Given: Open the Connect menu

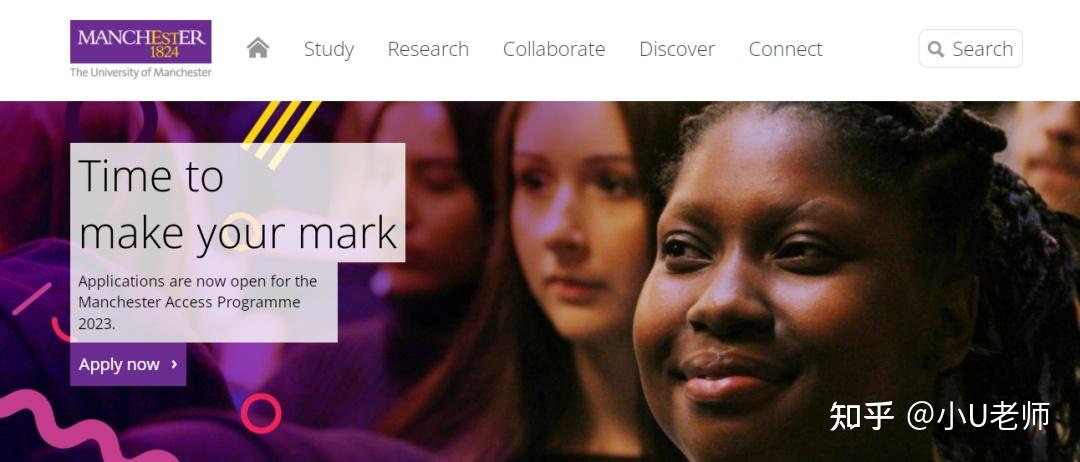Looking at the screenshot, I should [x=785, y=49].
